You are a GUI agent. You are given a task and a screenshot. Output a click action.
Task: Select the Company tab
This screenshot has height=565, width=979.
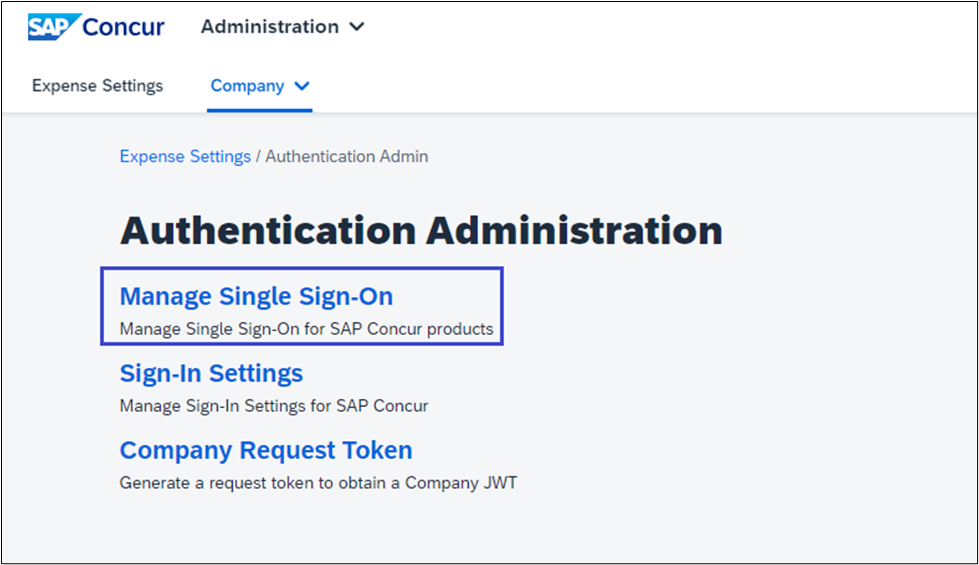point(247,86)
